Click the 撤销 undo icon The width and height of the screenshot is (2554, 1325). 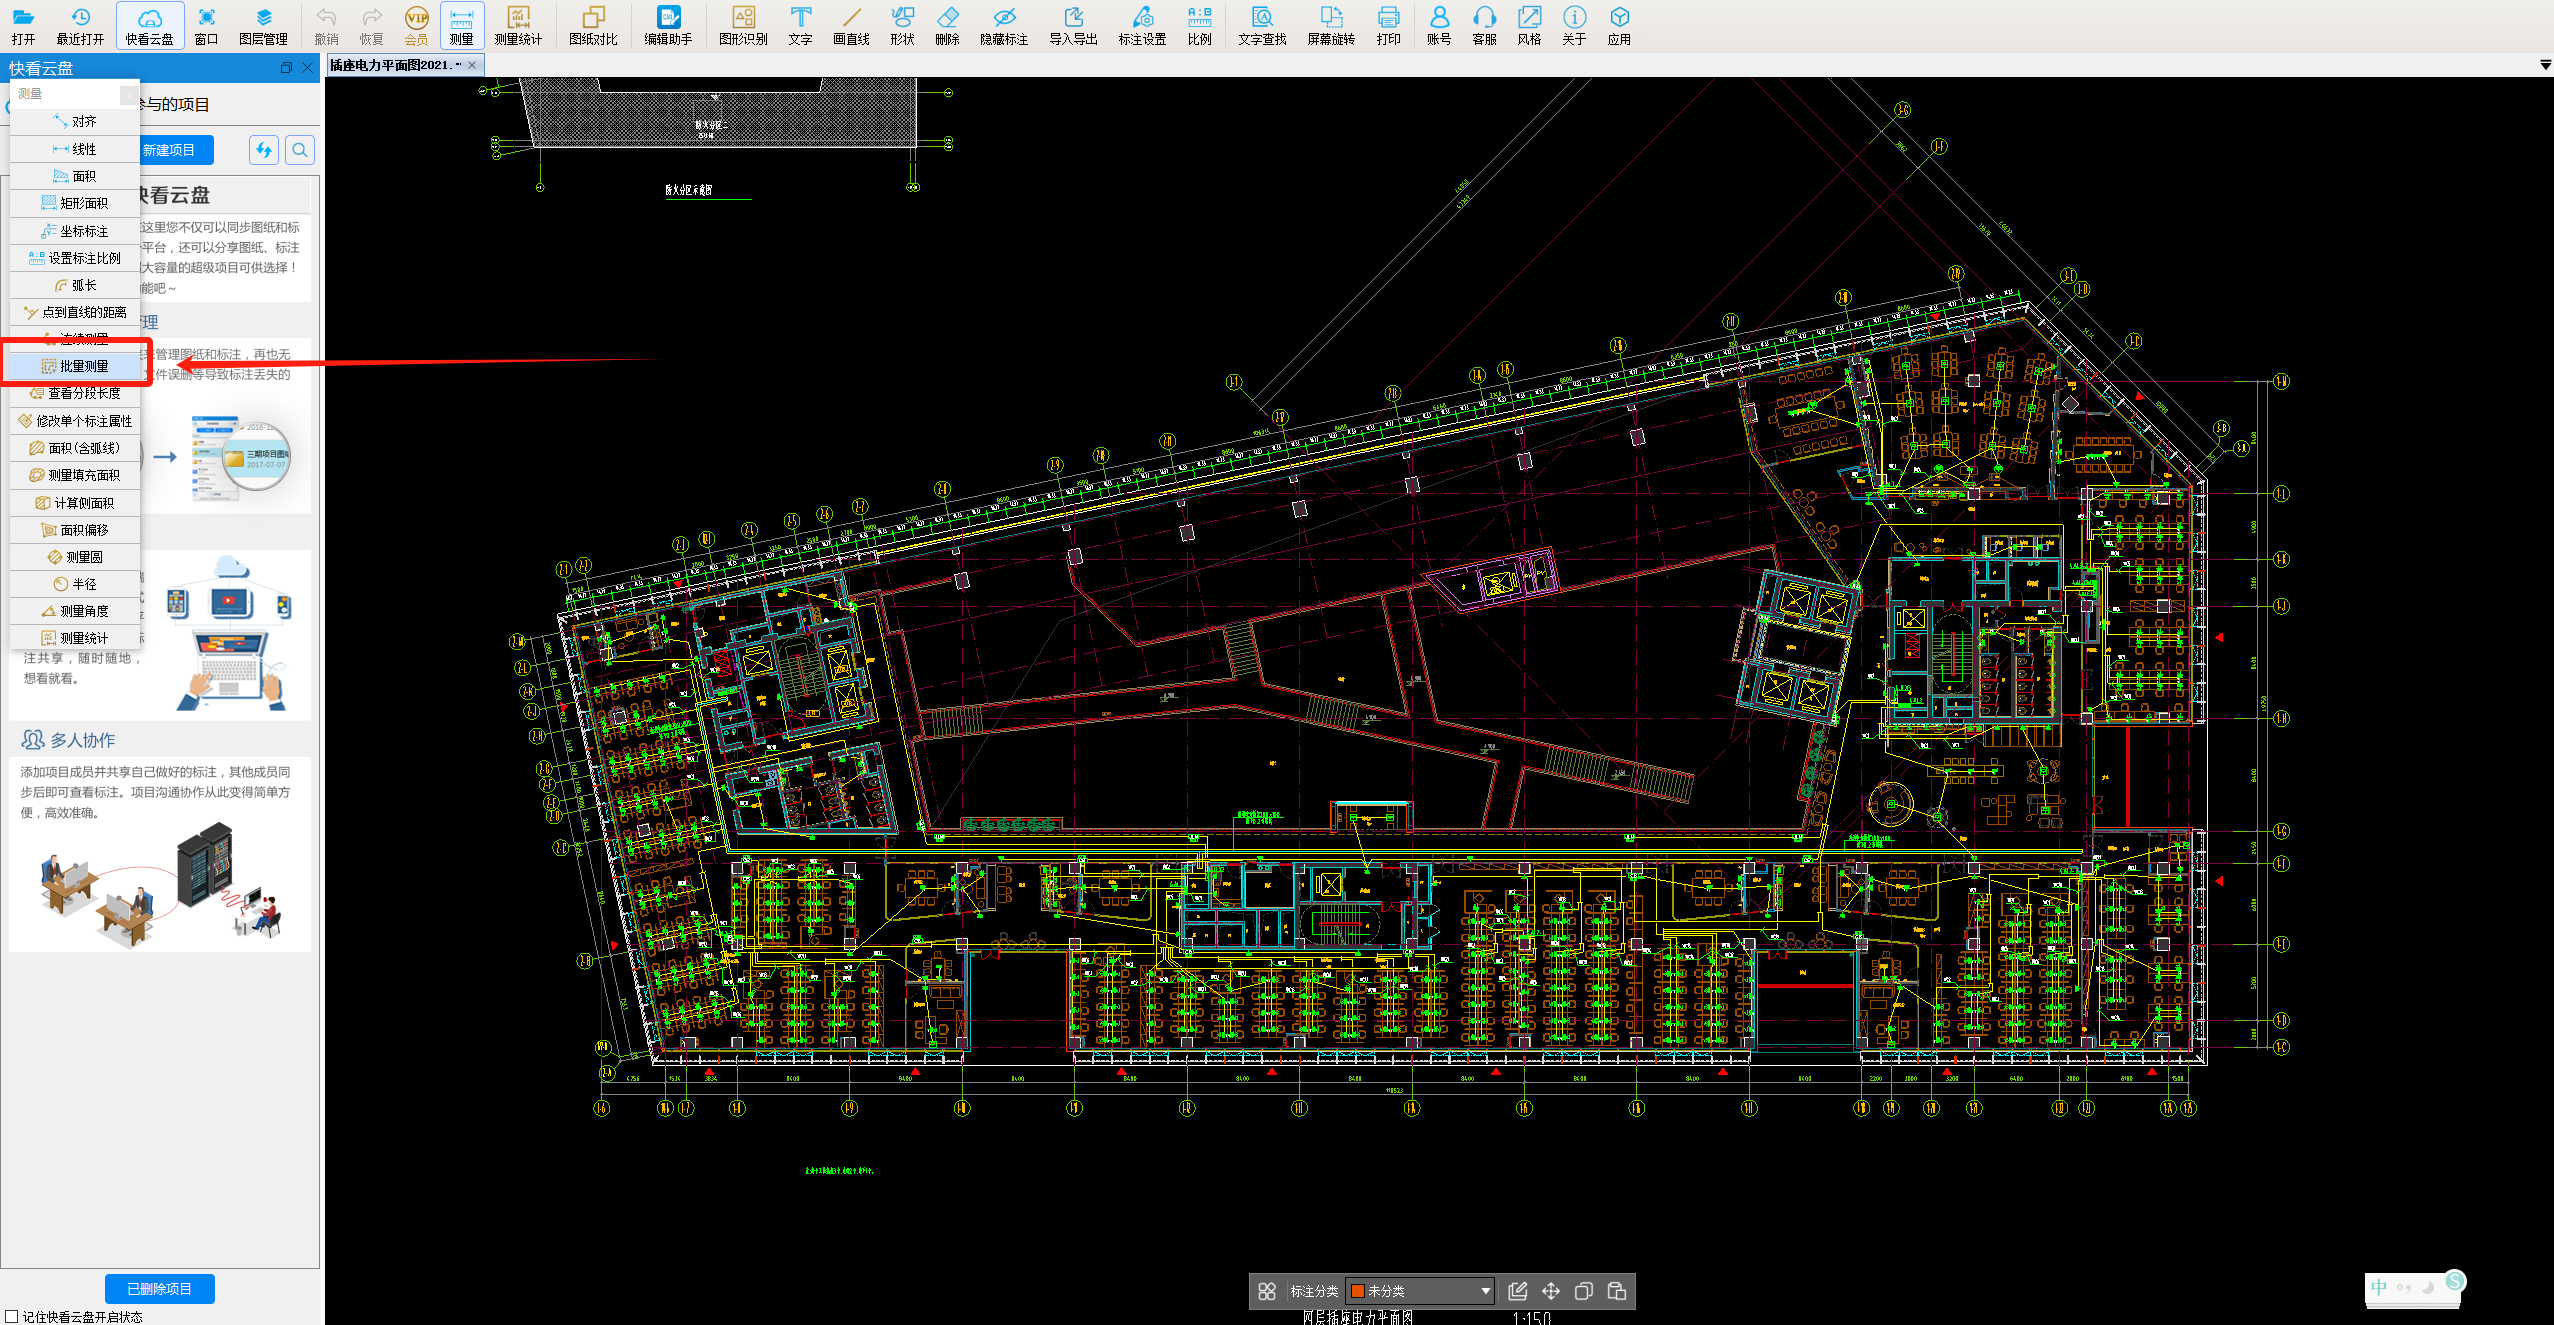[326, 26]
